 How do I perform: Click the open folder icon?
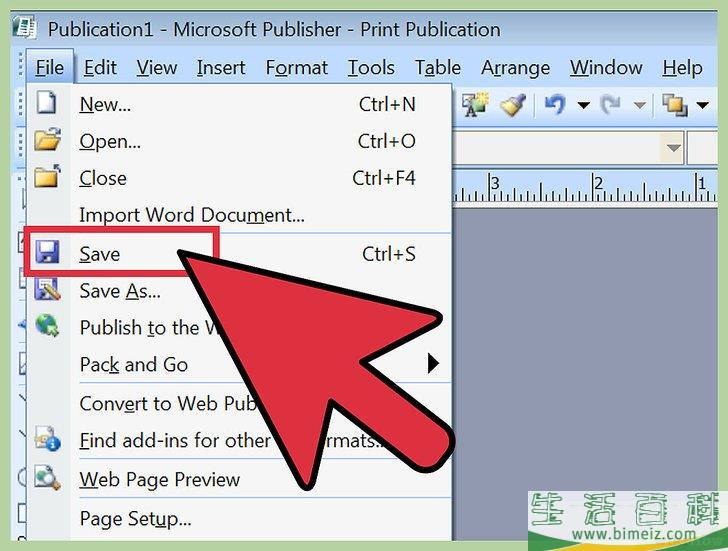[48, 139]
